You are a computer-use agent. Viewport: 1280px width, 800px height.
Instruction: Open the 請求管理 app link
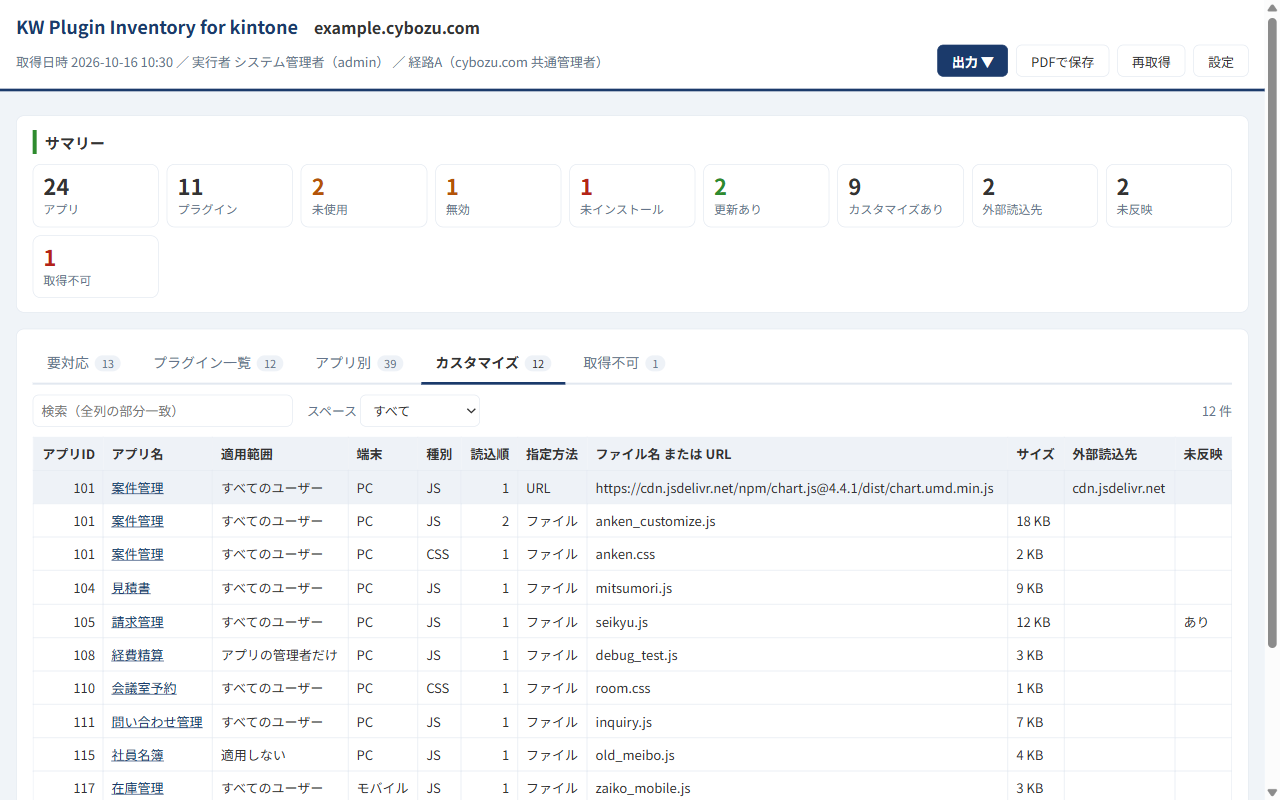(x=138, y=622)
